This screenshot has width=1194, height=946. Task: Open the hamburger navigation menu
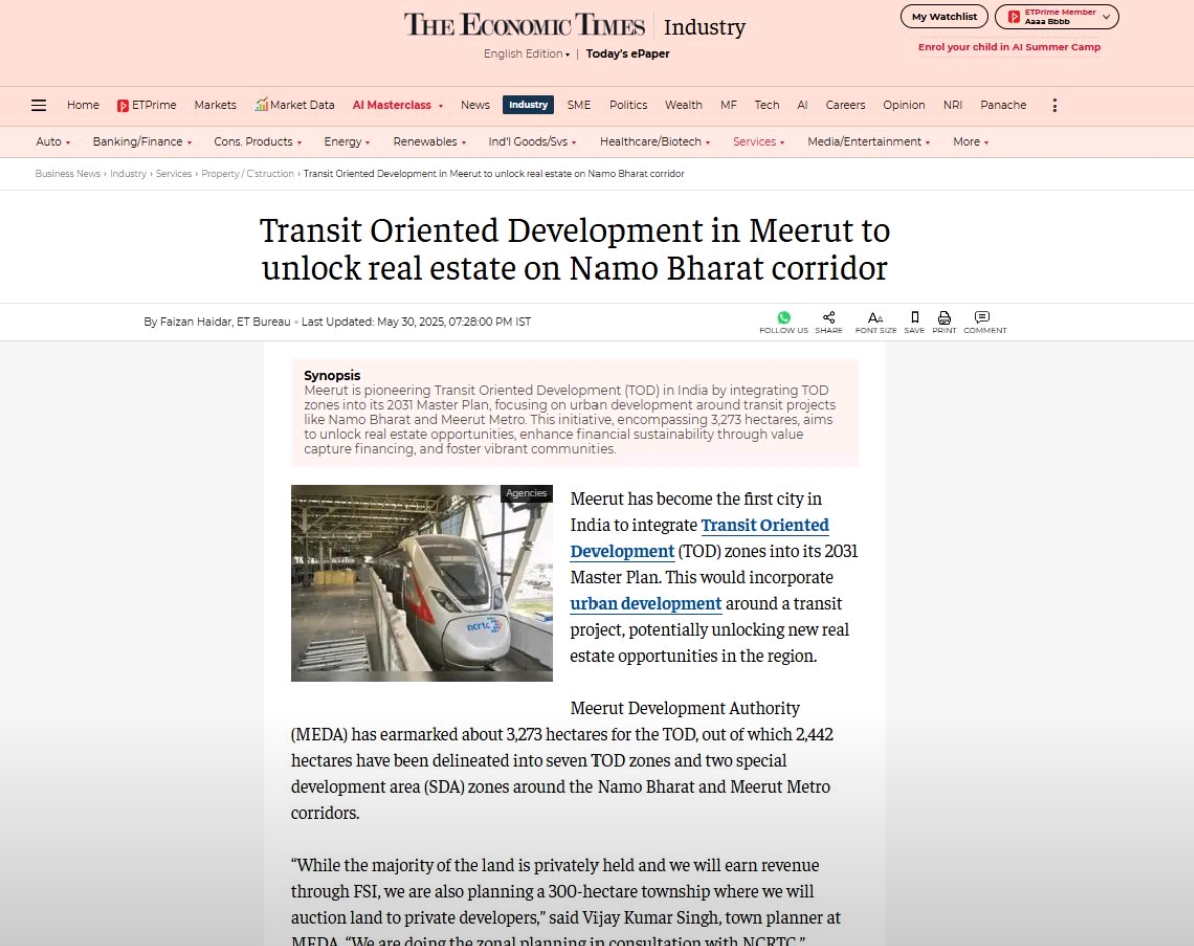[x=39, y=105]
